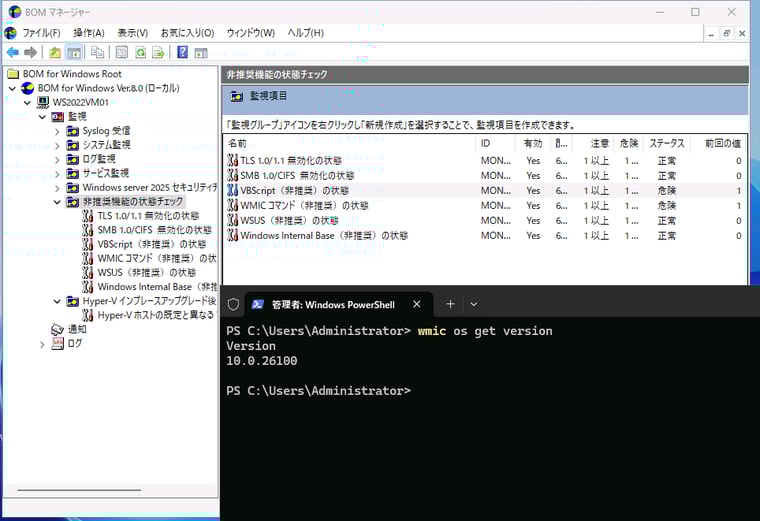Sort list by 名前 column header
Image resolution: width=760 pixels, height=521 pixels.
point(349,143)
